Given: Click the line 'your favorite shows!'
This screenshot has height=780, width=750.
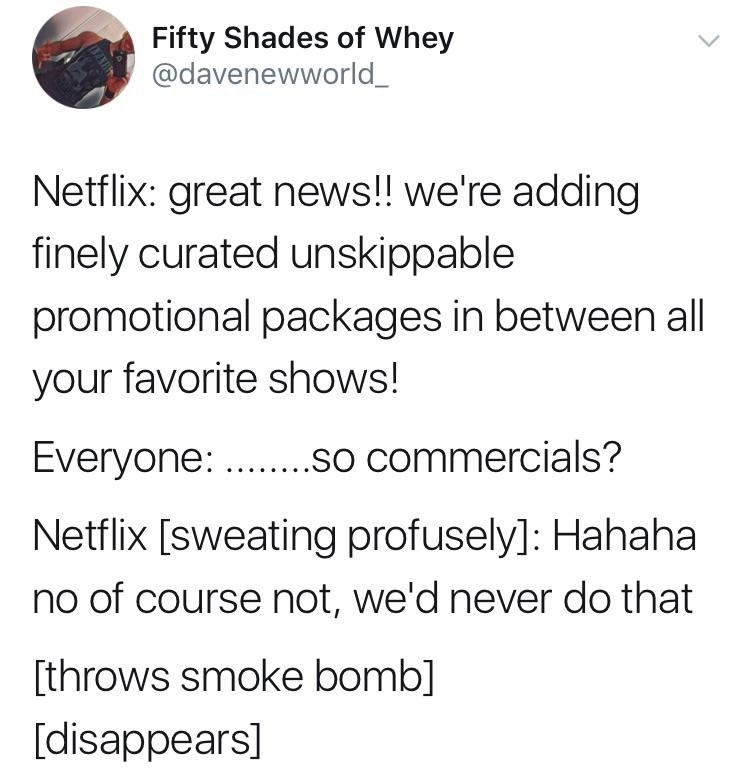Looking at the screenshot, I should click(216, 379).
